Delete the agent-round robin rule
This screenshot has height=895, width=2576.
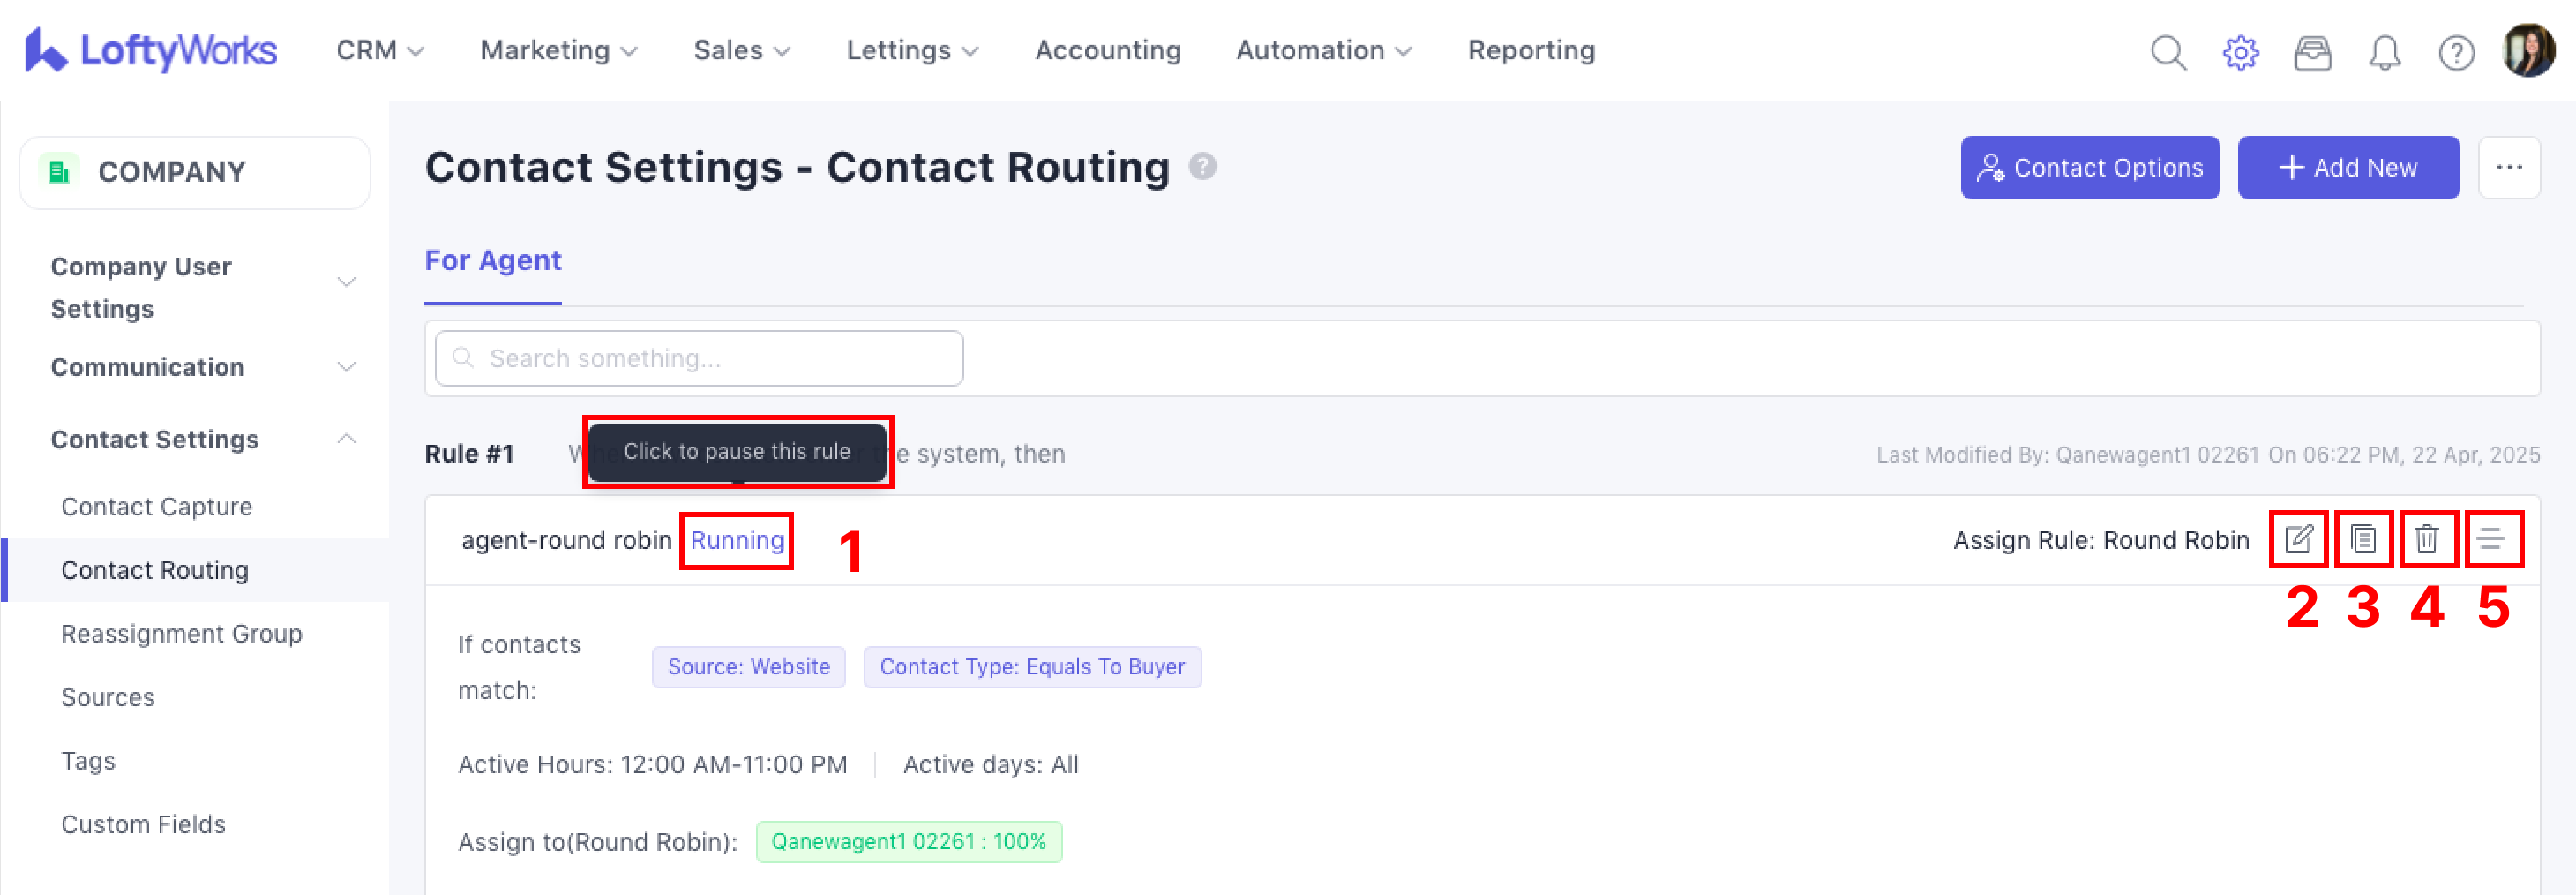(2427, 540)
